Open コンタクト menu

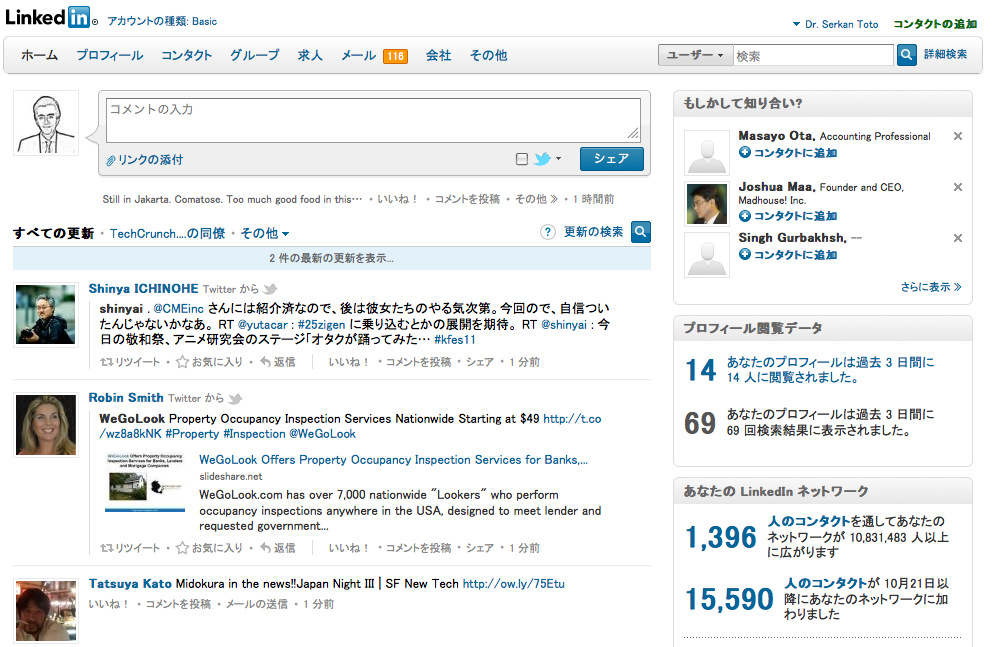pos(186,56)
